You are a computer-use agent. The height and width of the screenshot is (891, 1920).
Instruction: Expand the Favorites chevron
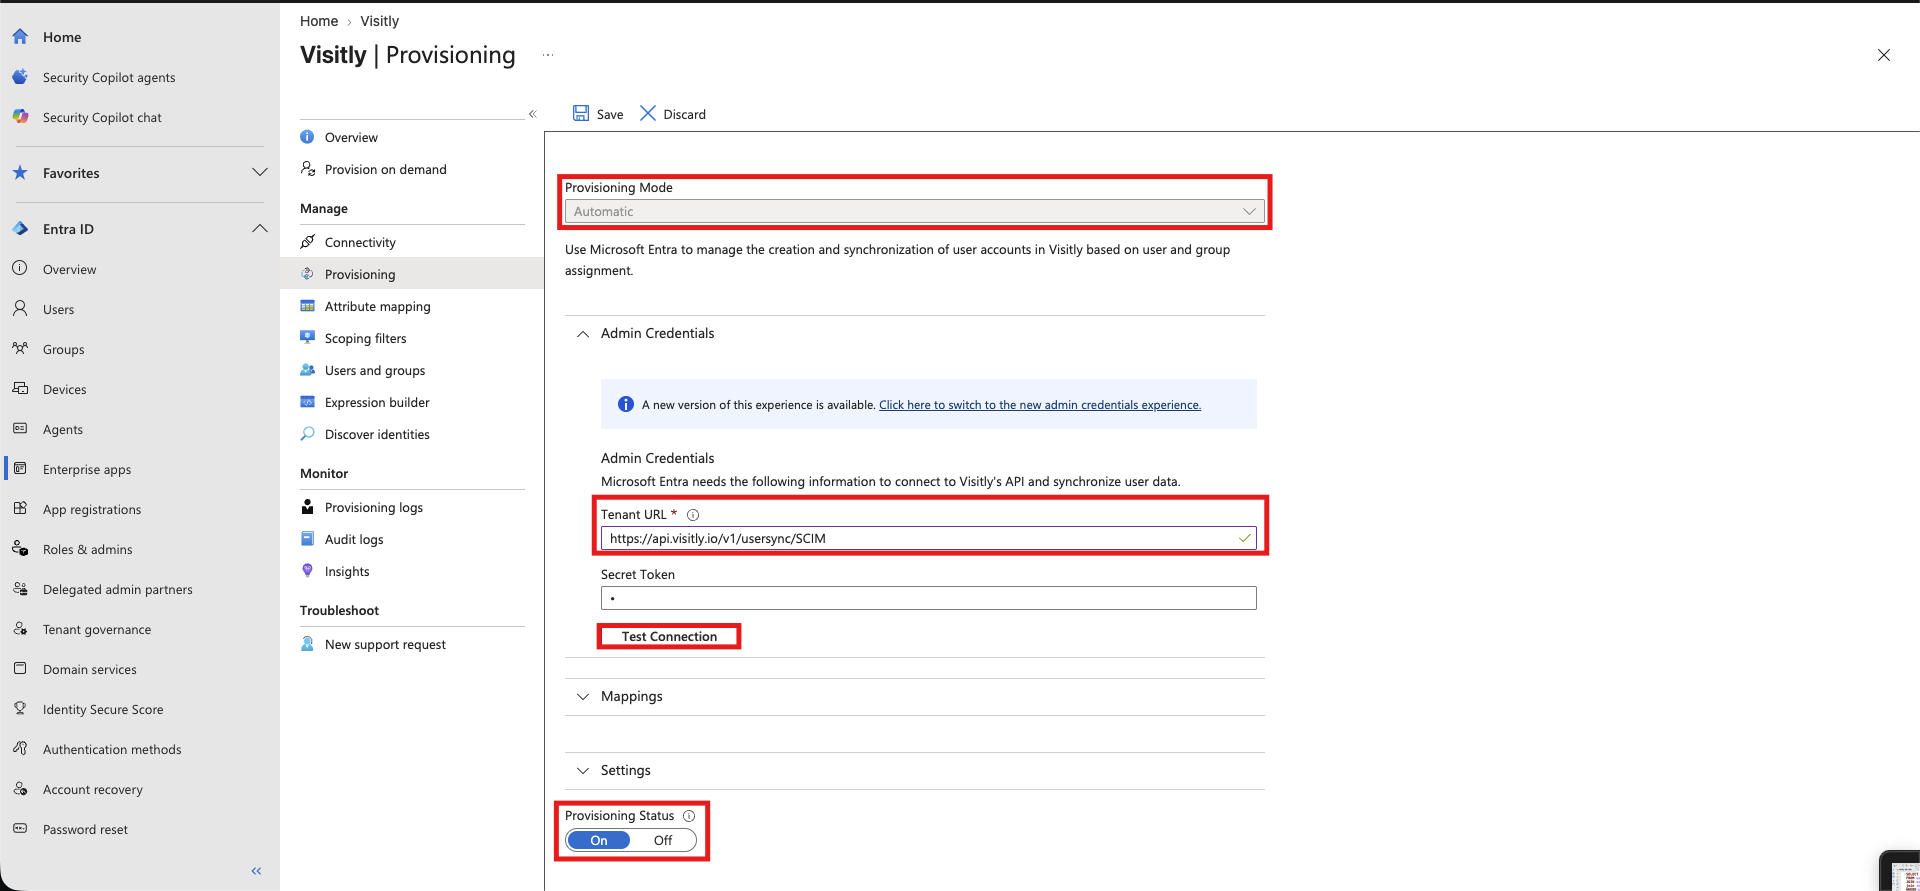(260, 172)
